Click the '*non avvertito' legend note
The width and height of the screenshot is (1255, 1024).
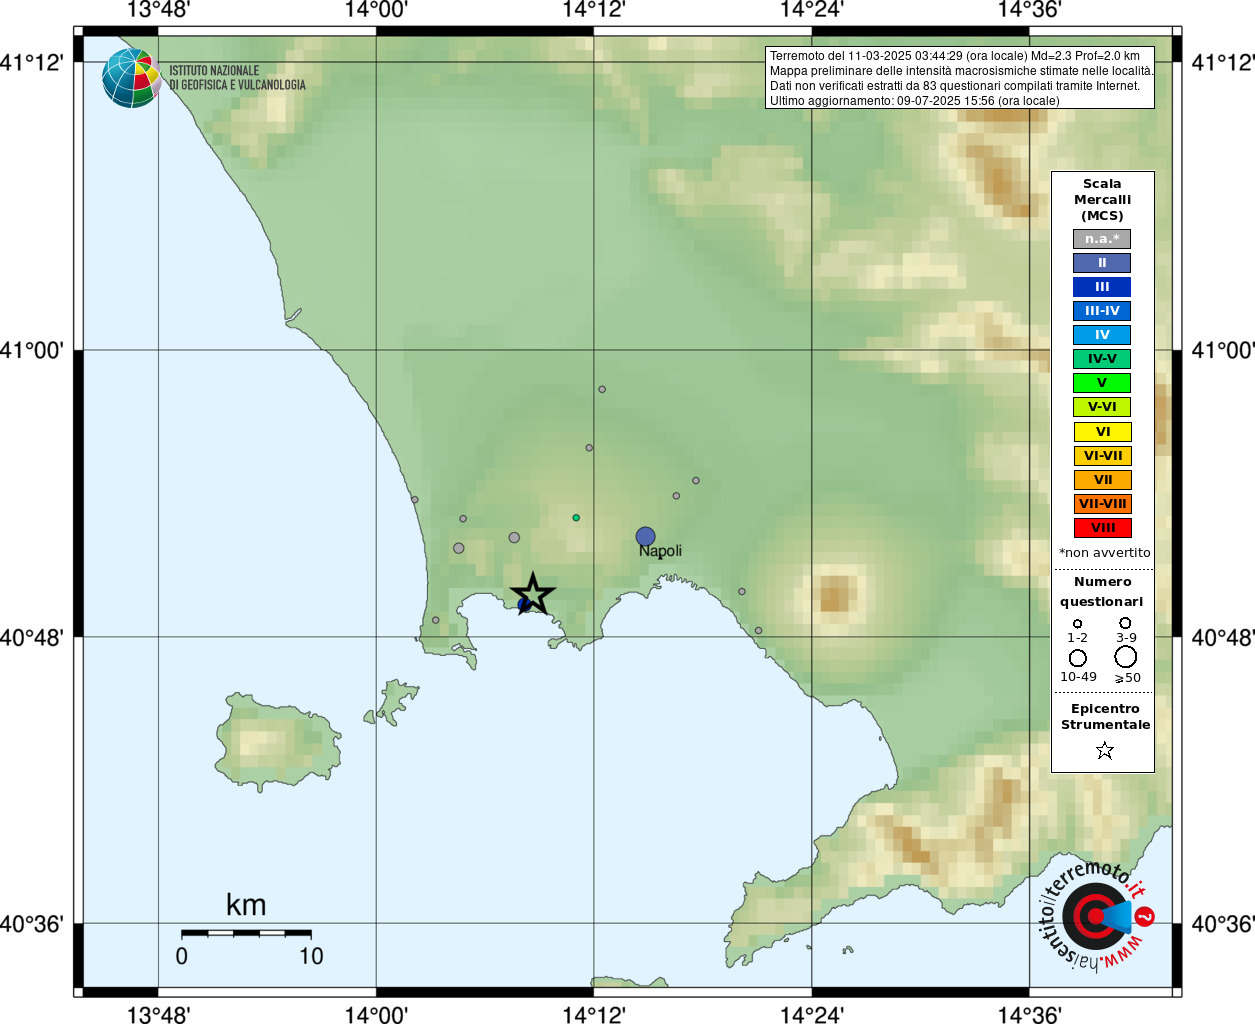click(x=1104, y=553)
